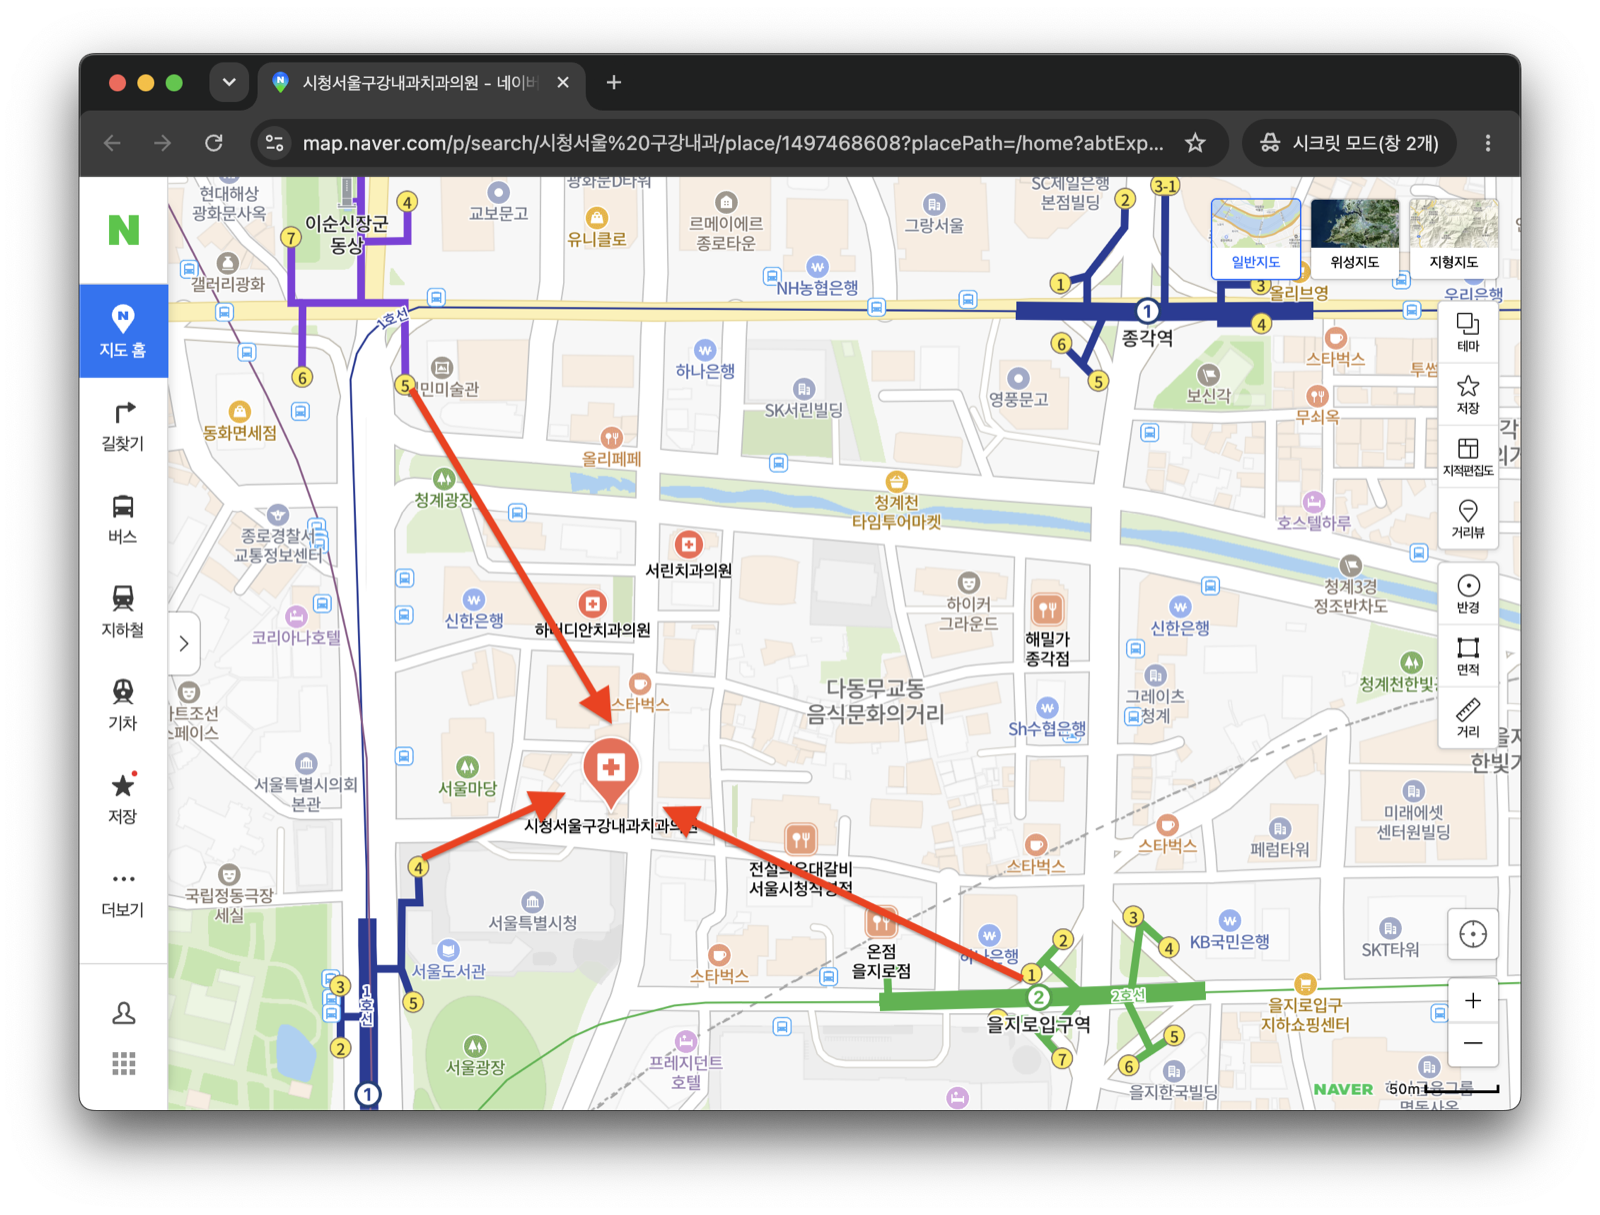The height and width of the screenshot is (1215, 1600).
Task: Click the 르메이에르 종로타운 marker
Action: (726, 201)
